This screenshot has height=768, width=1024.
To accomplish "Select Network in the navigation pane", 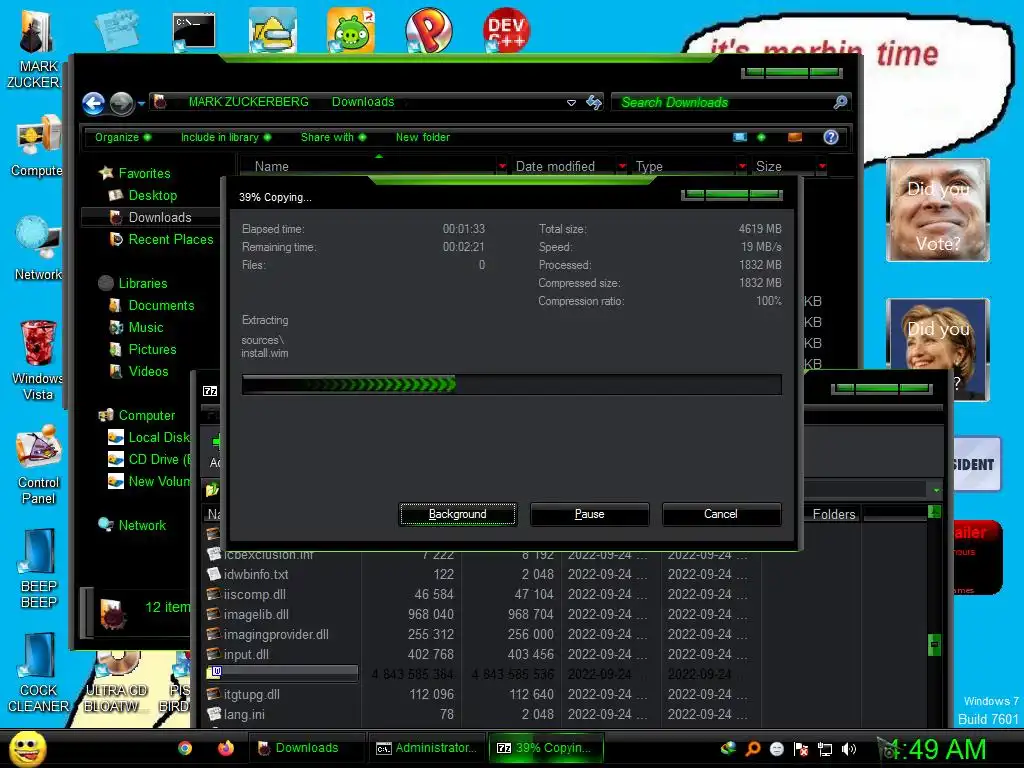I will pos(142,525).
